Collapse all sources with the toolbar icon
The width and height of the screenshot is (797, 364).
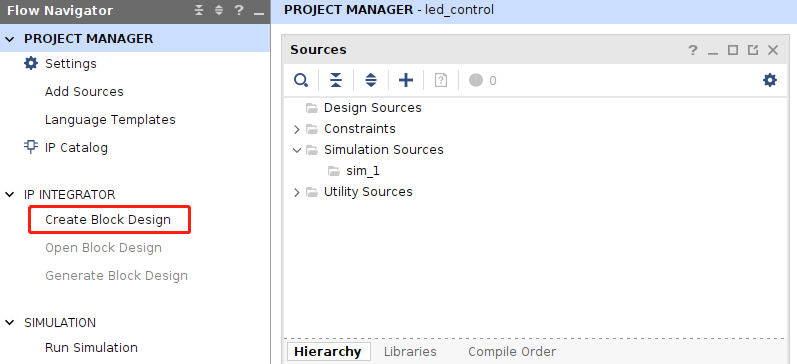(335, 80)
